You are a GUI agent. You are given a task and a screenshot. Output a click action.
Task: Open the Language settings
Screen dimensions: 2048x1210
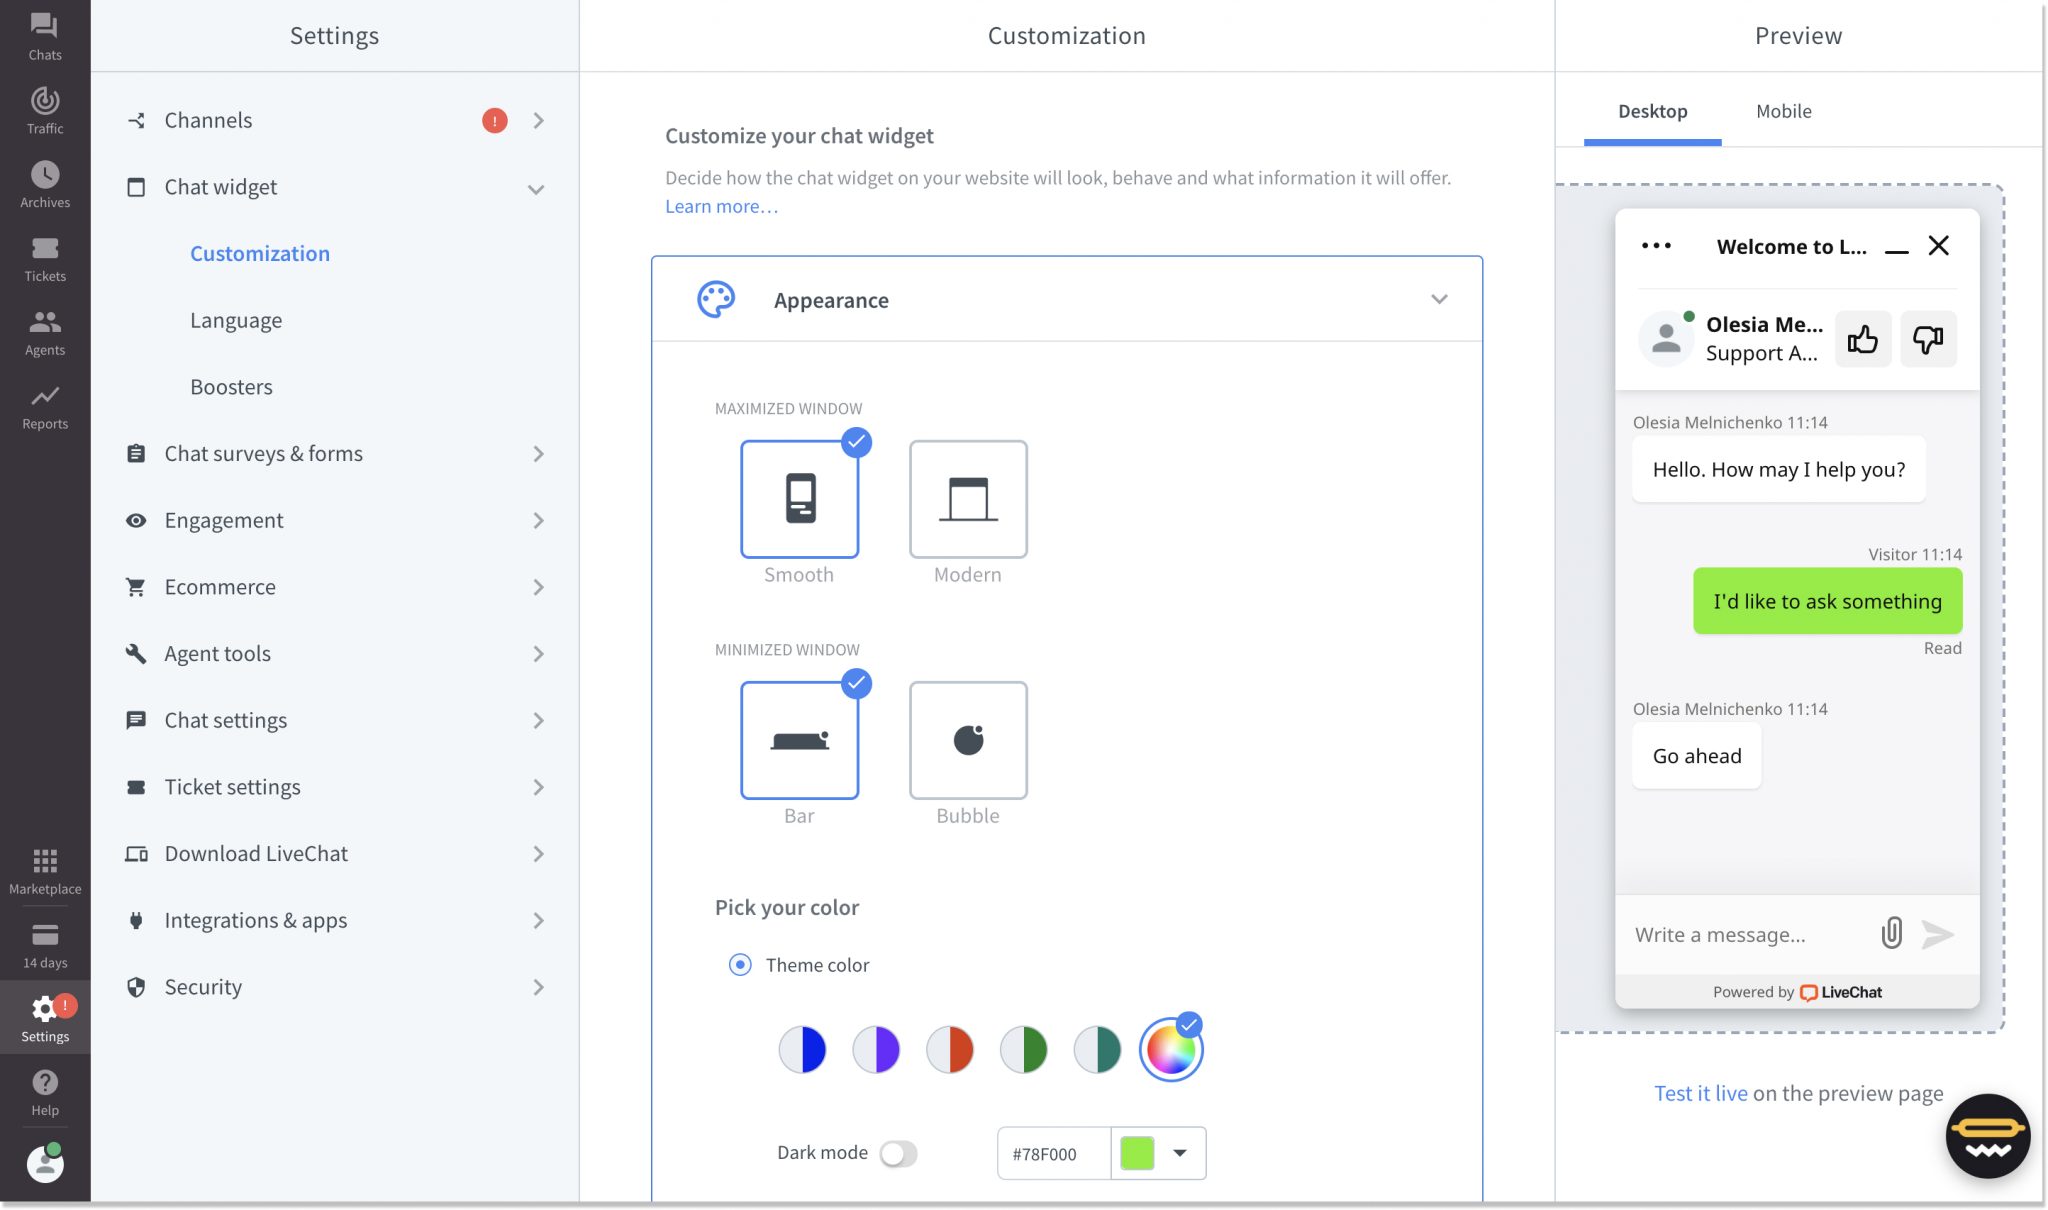tap(235, 319)
